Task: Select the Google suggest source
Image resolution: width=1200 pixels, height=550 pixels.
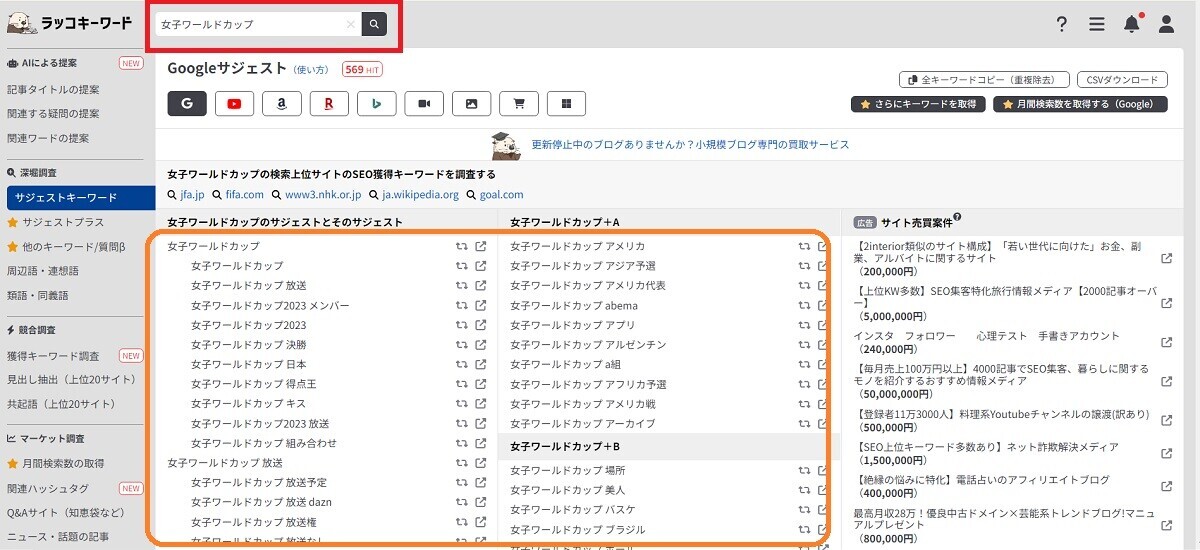Action: click(x=187, y=103)
